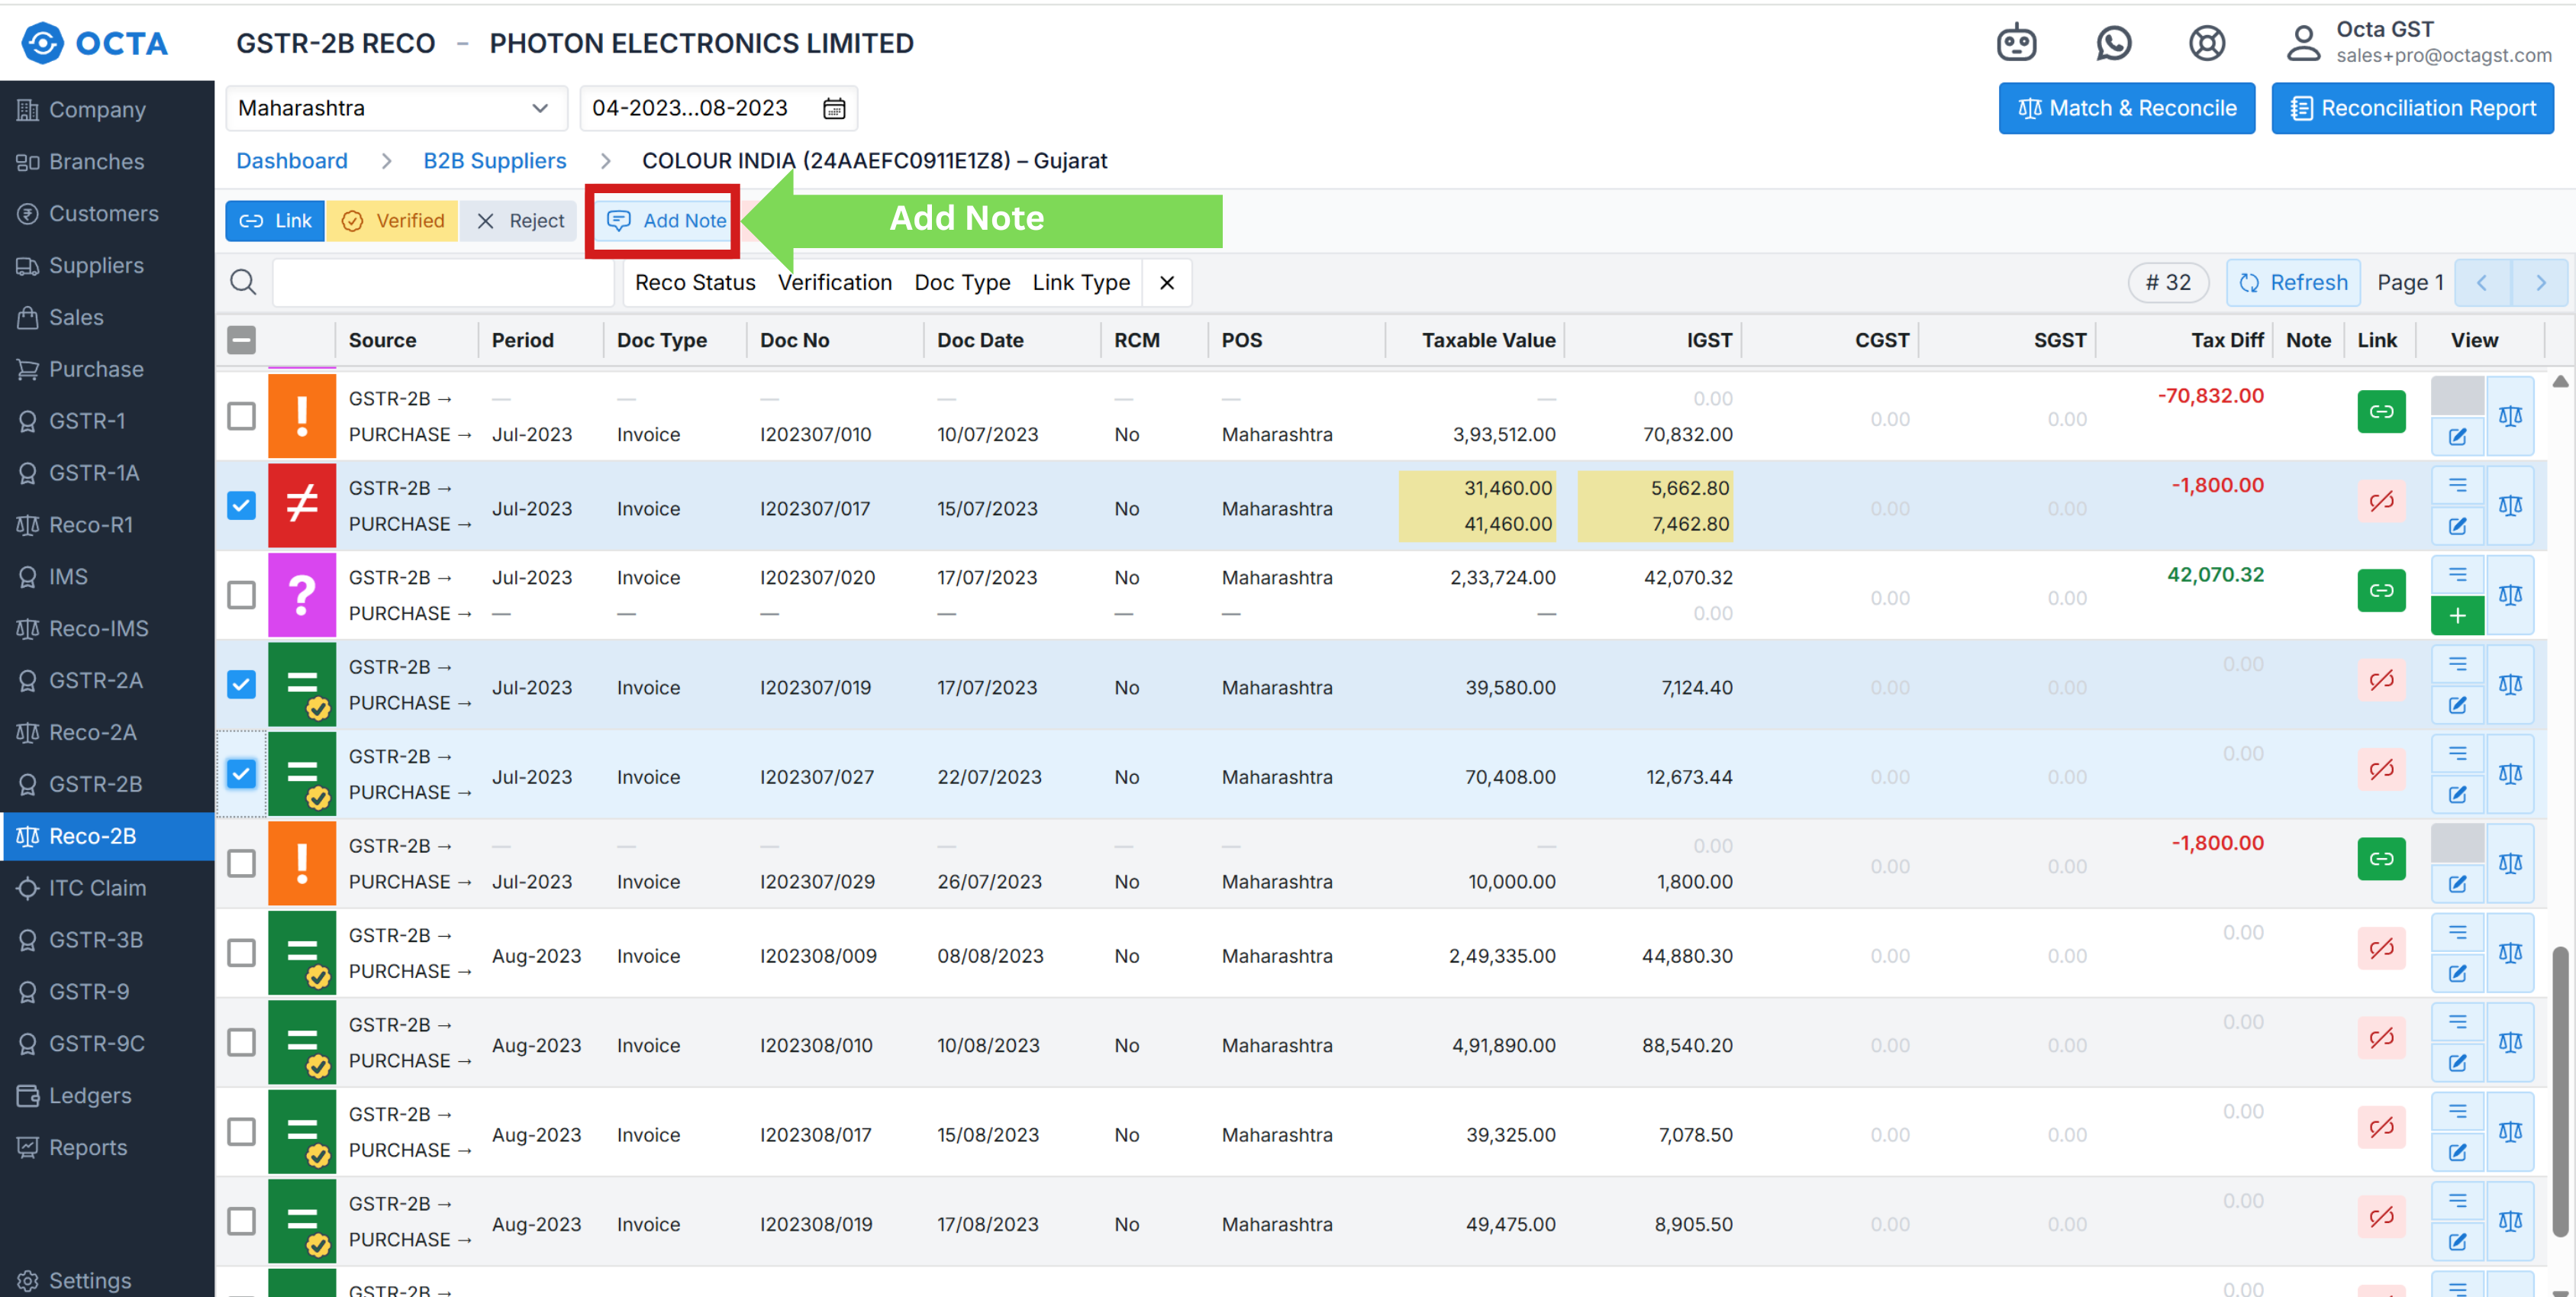This screenshot has width=2576, height=1297.
Task: Open the Reco Status filter
Action: tap(694, 283)
